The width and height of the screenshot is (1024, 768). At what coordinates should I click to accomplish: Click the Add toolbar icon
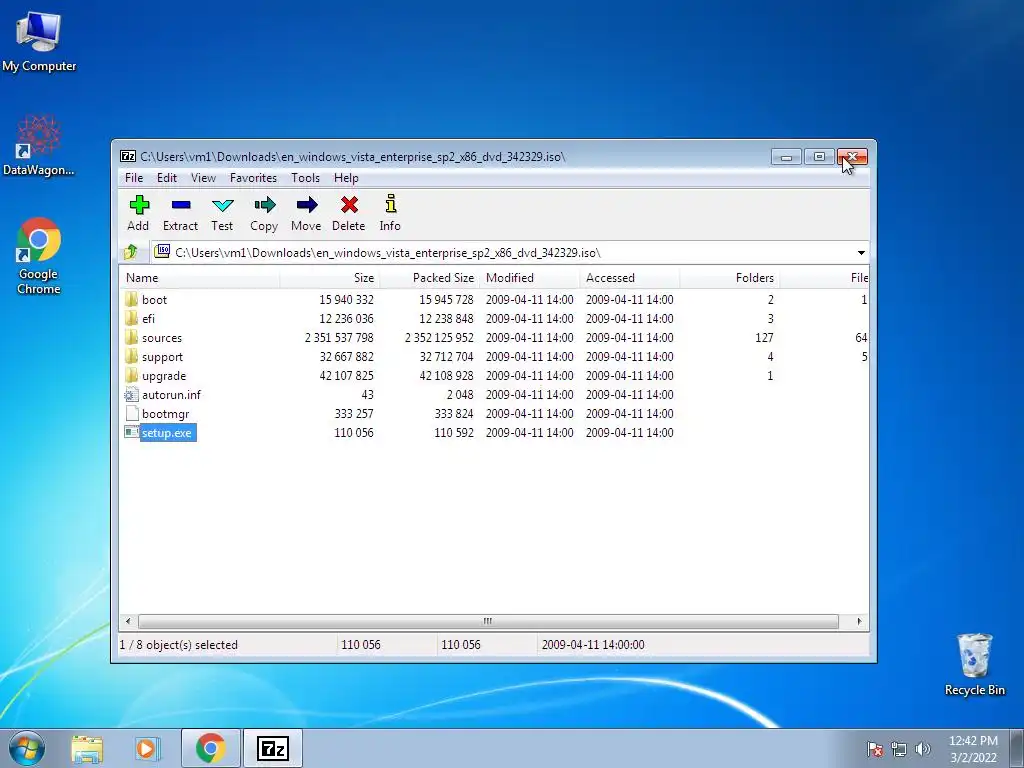point(138,205)
